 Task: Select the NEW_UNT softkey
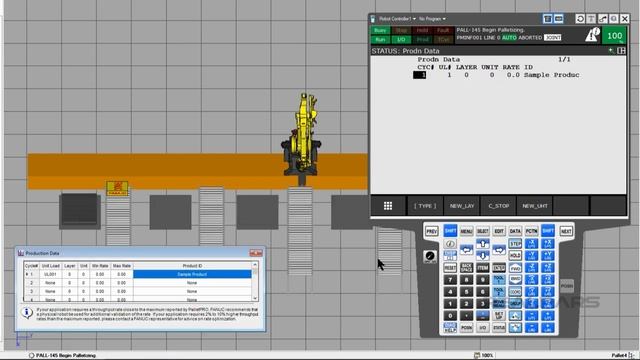[535, 206]
